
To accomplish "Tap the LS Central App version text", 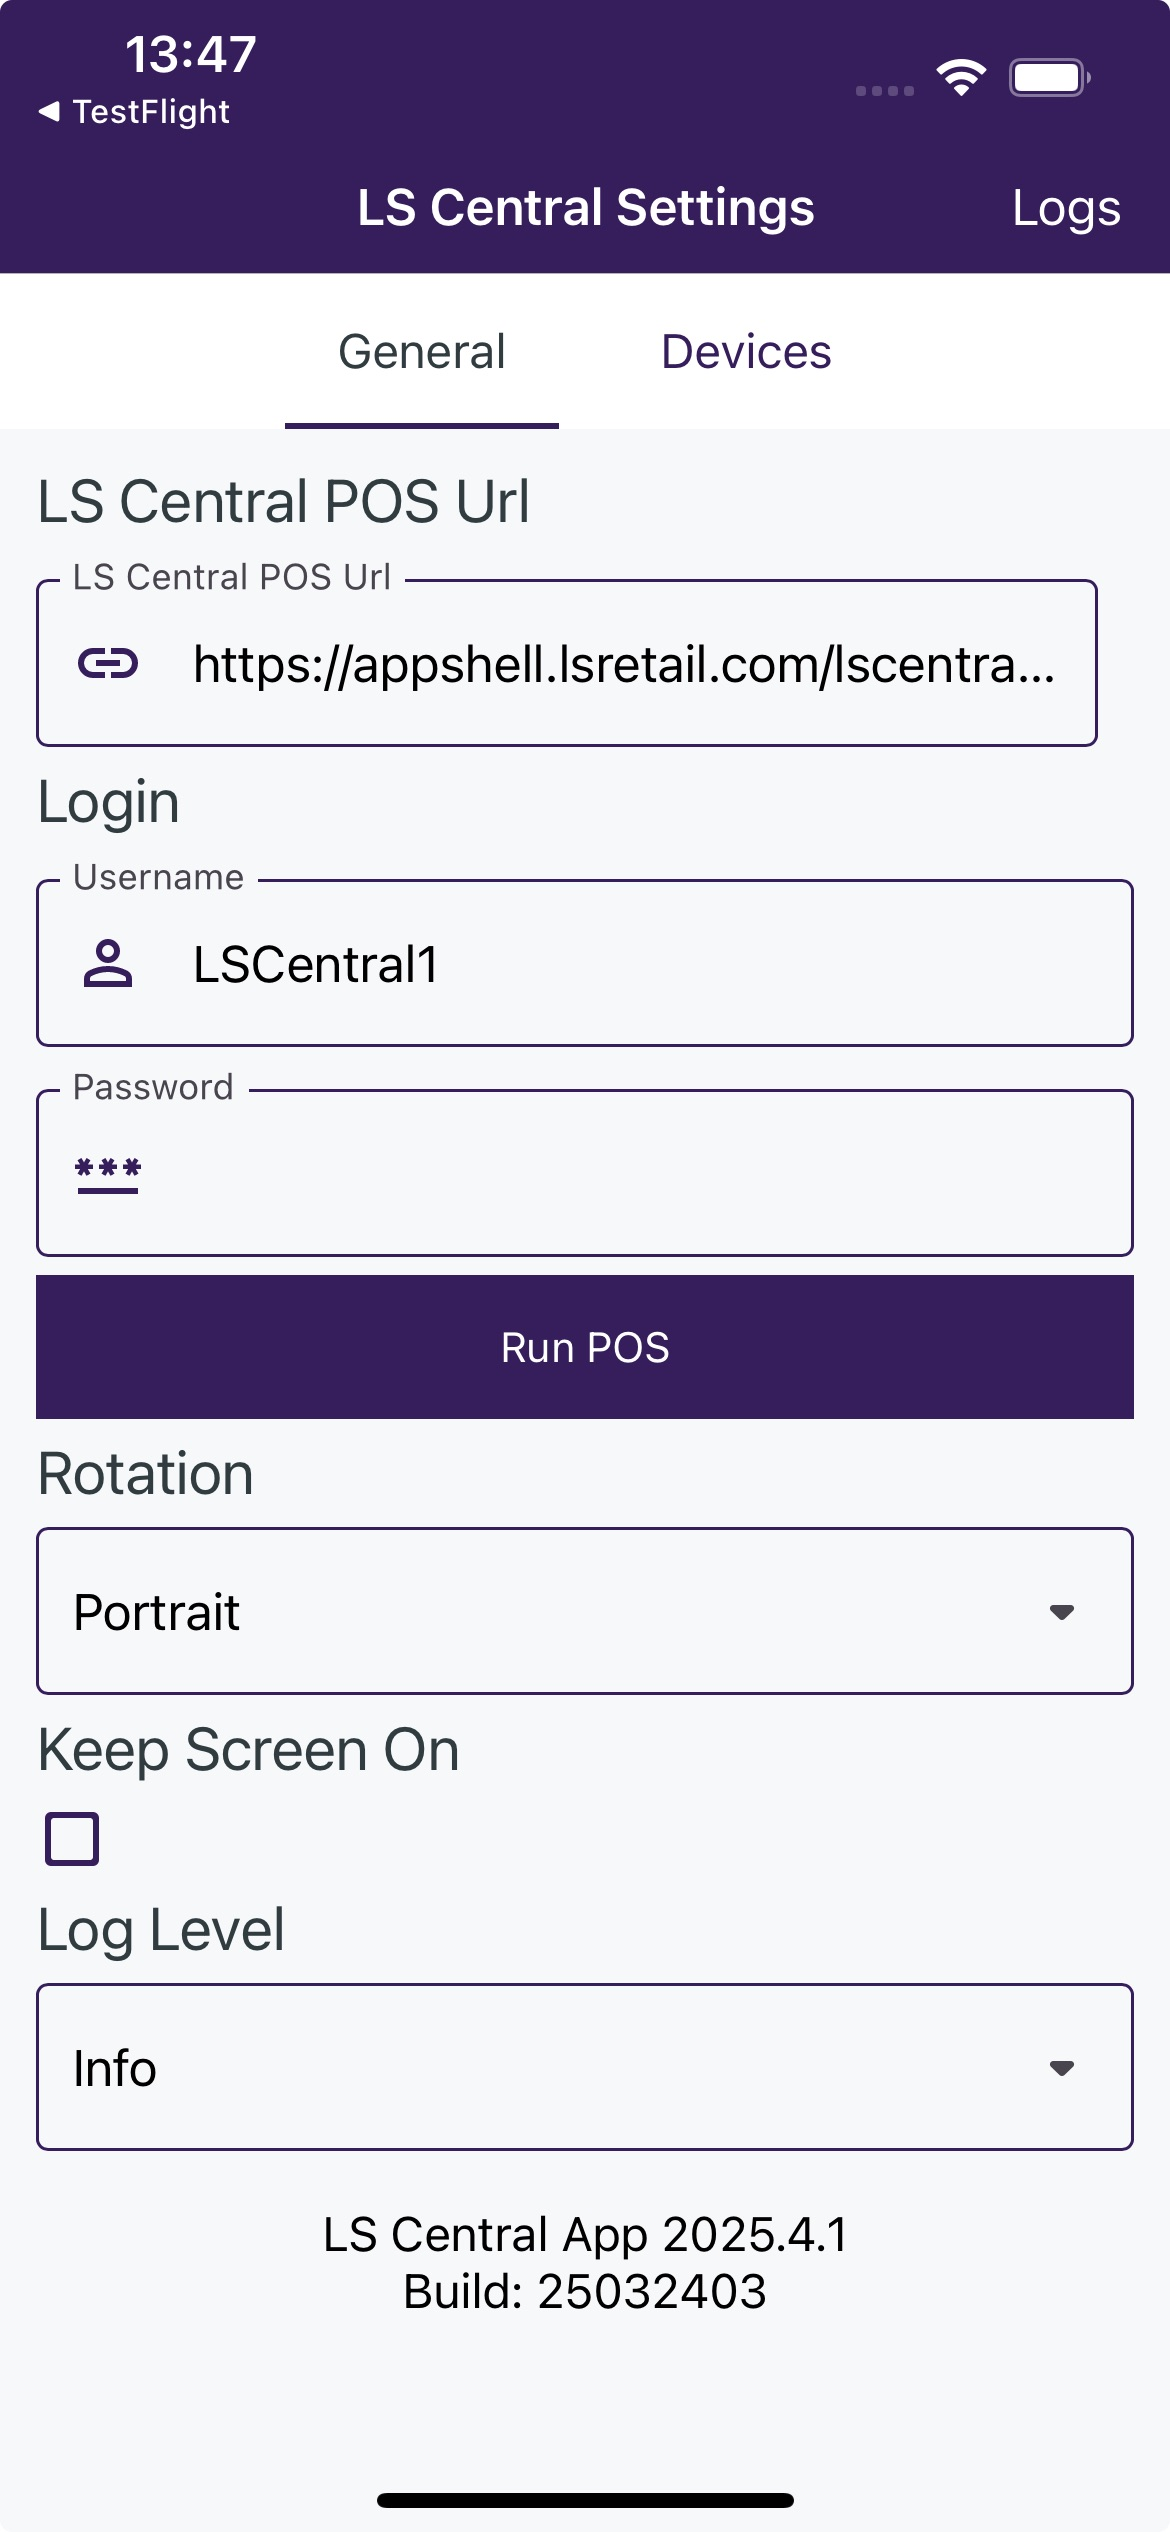I will click(585, 2235).
